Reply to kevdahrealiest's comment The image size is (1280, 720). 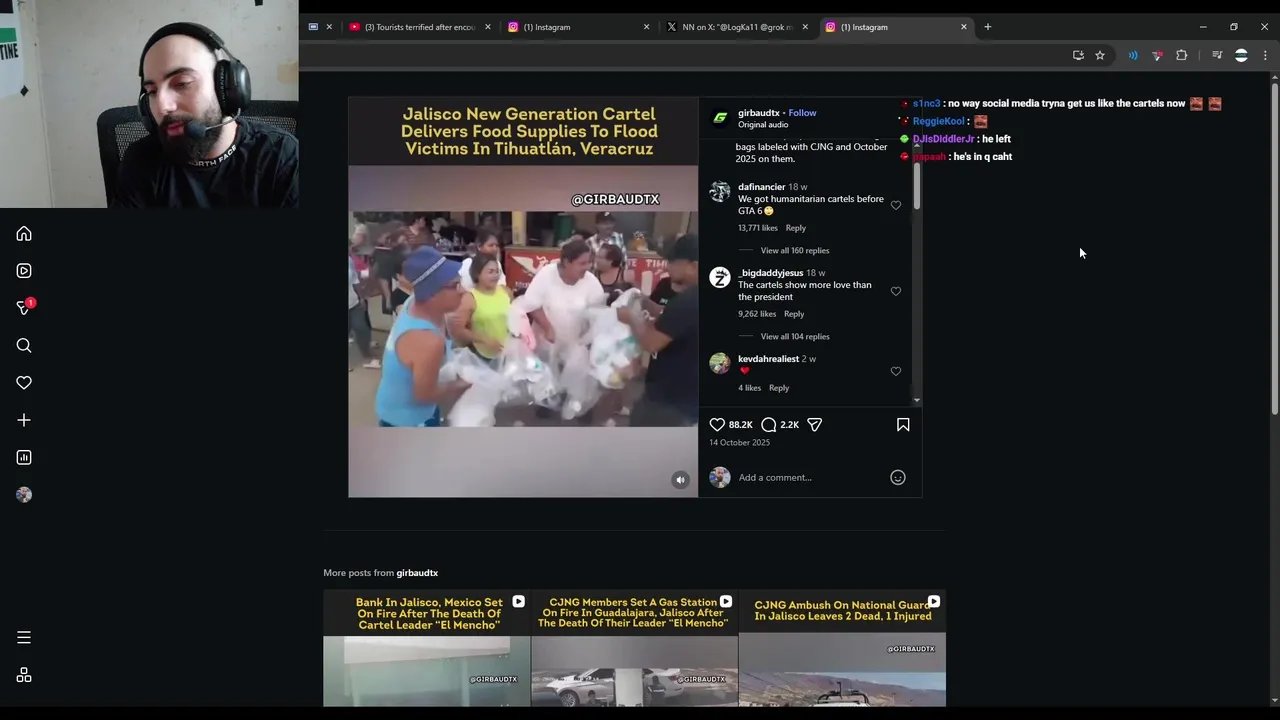coord(779,388)
